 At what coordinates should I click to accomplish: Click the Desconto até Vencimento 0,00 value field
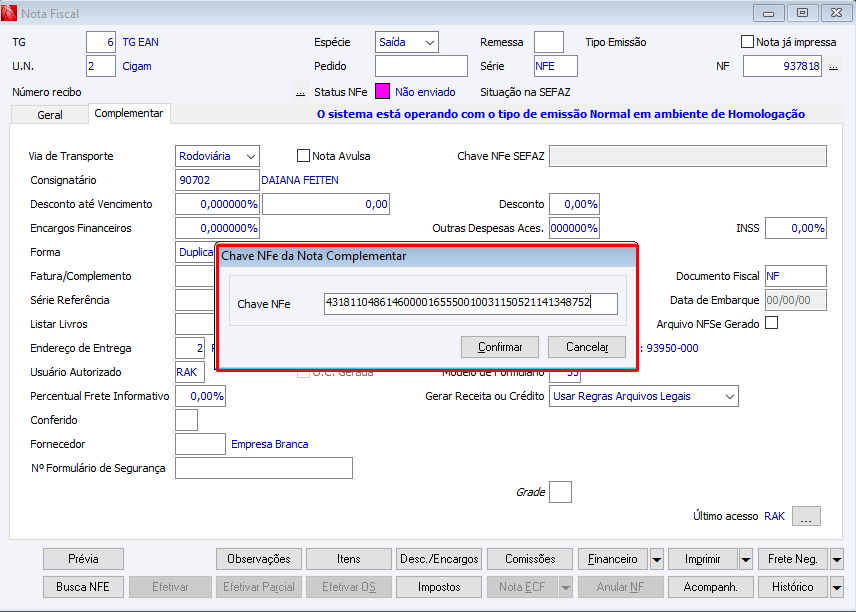326,204
